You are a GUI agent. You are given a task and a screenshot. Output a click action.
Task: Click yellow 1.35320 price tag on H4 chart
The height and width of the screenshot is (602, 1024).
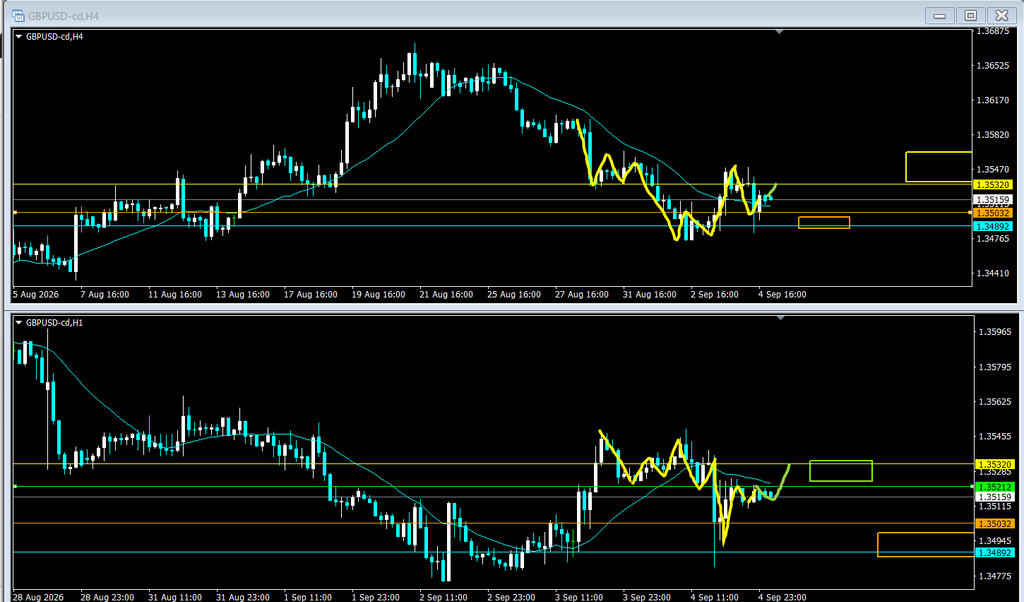point(993,185)
